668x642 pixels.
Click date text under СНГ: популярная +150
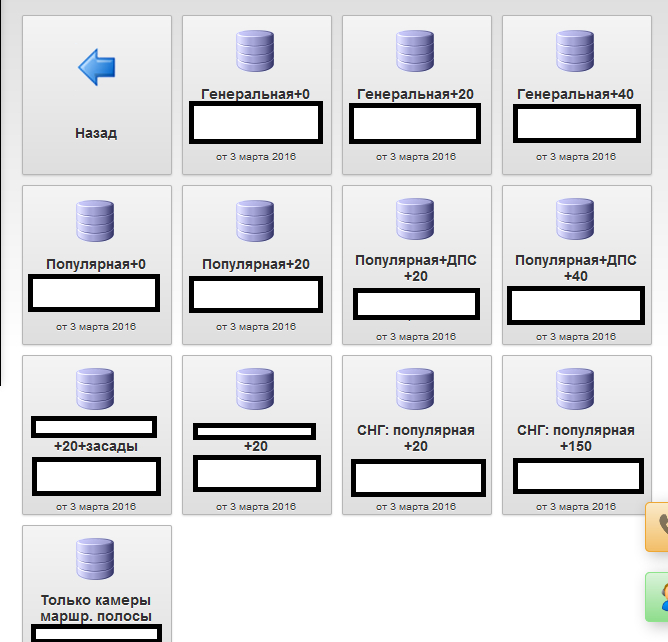point(576,507)
